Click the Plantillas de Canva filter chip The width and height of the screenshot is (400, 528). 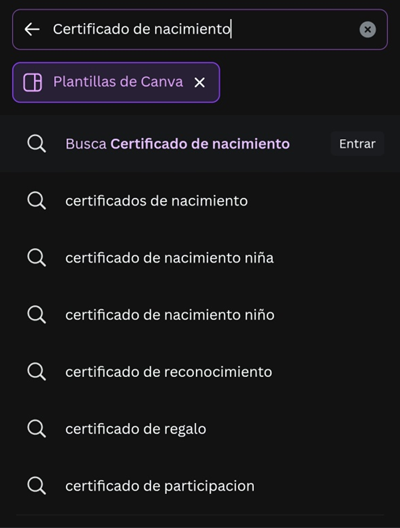[x=116, y=82]
